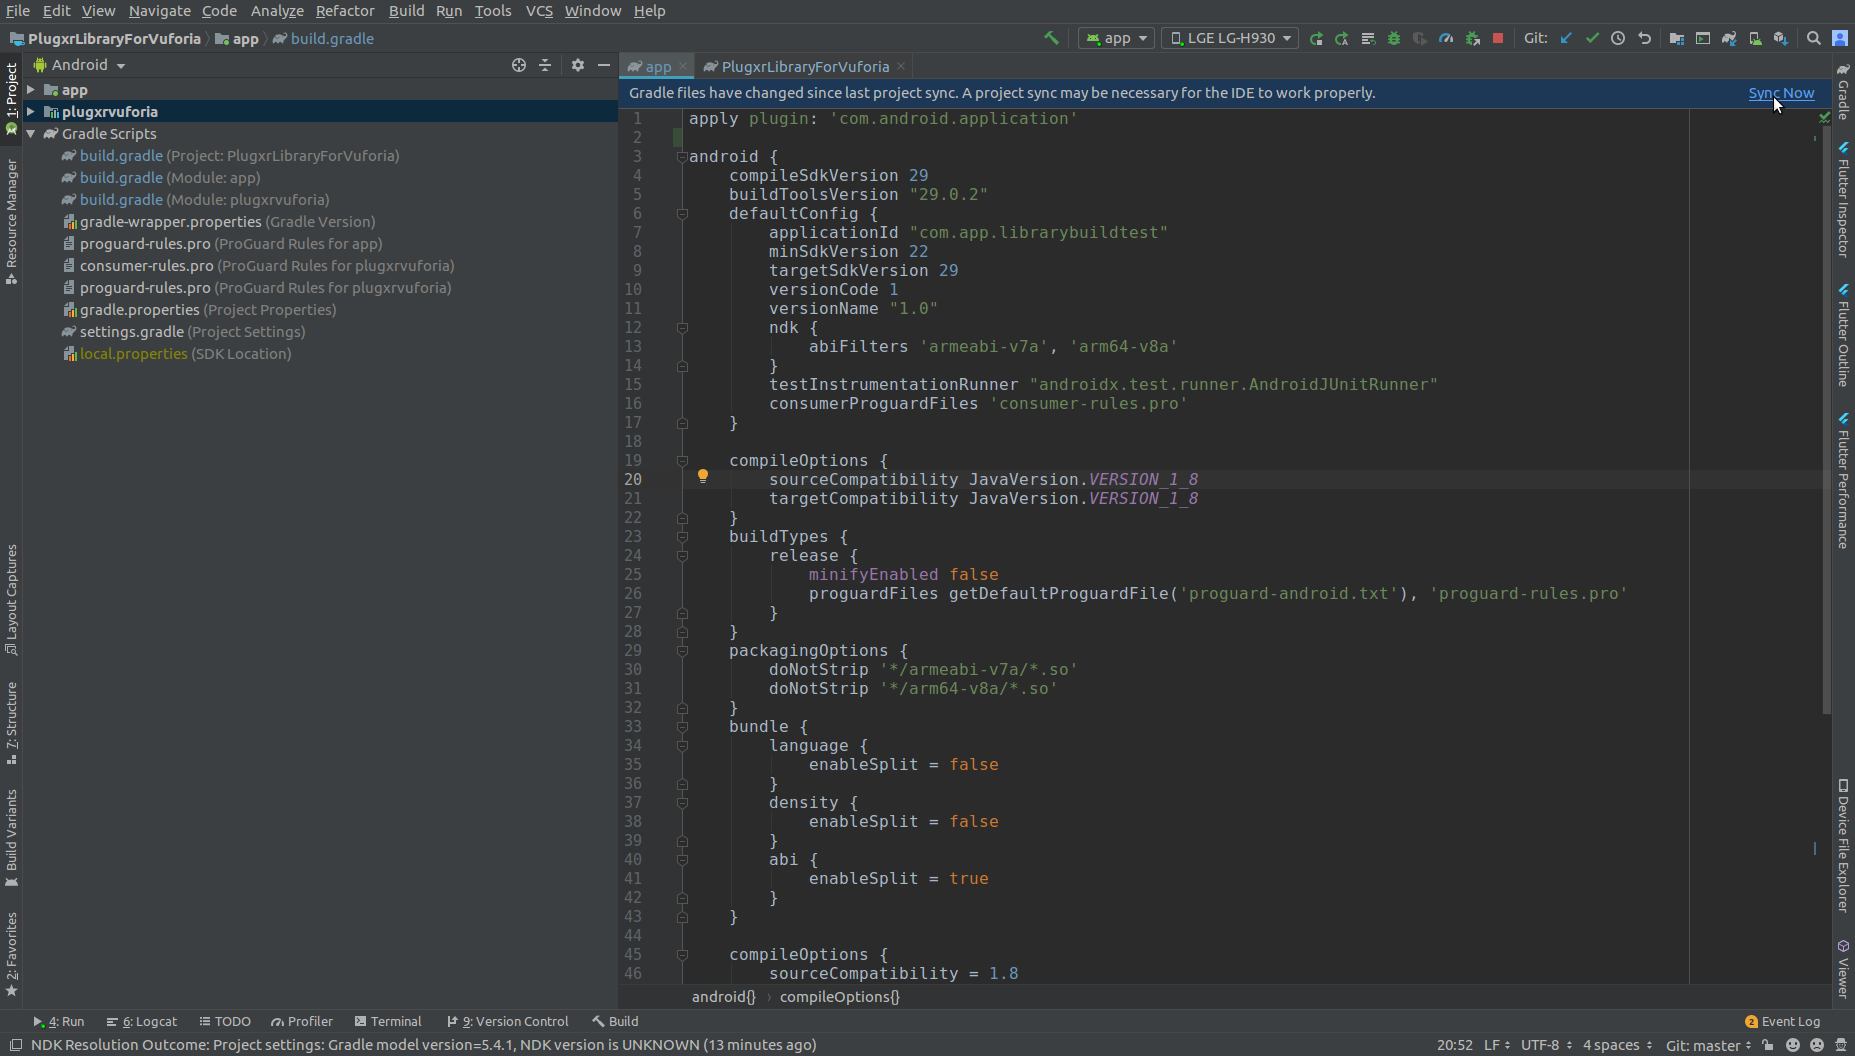Open the Navigate menu
The width and height of the screenshot is (1855, 1056).
pos(159,11)
